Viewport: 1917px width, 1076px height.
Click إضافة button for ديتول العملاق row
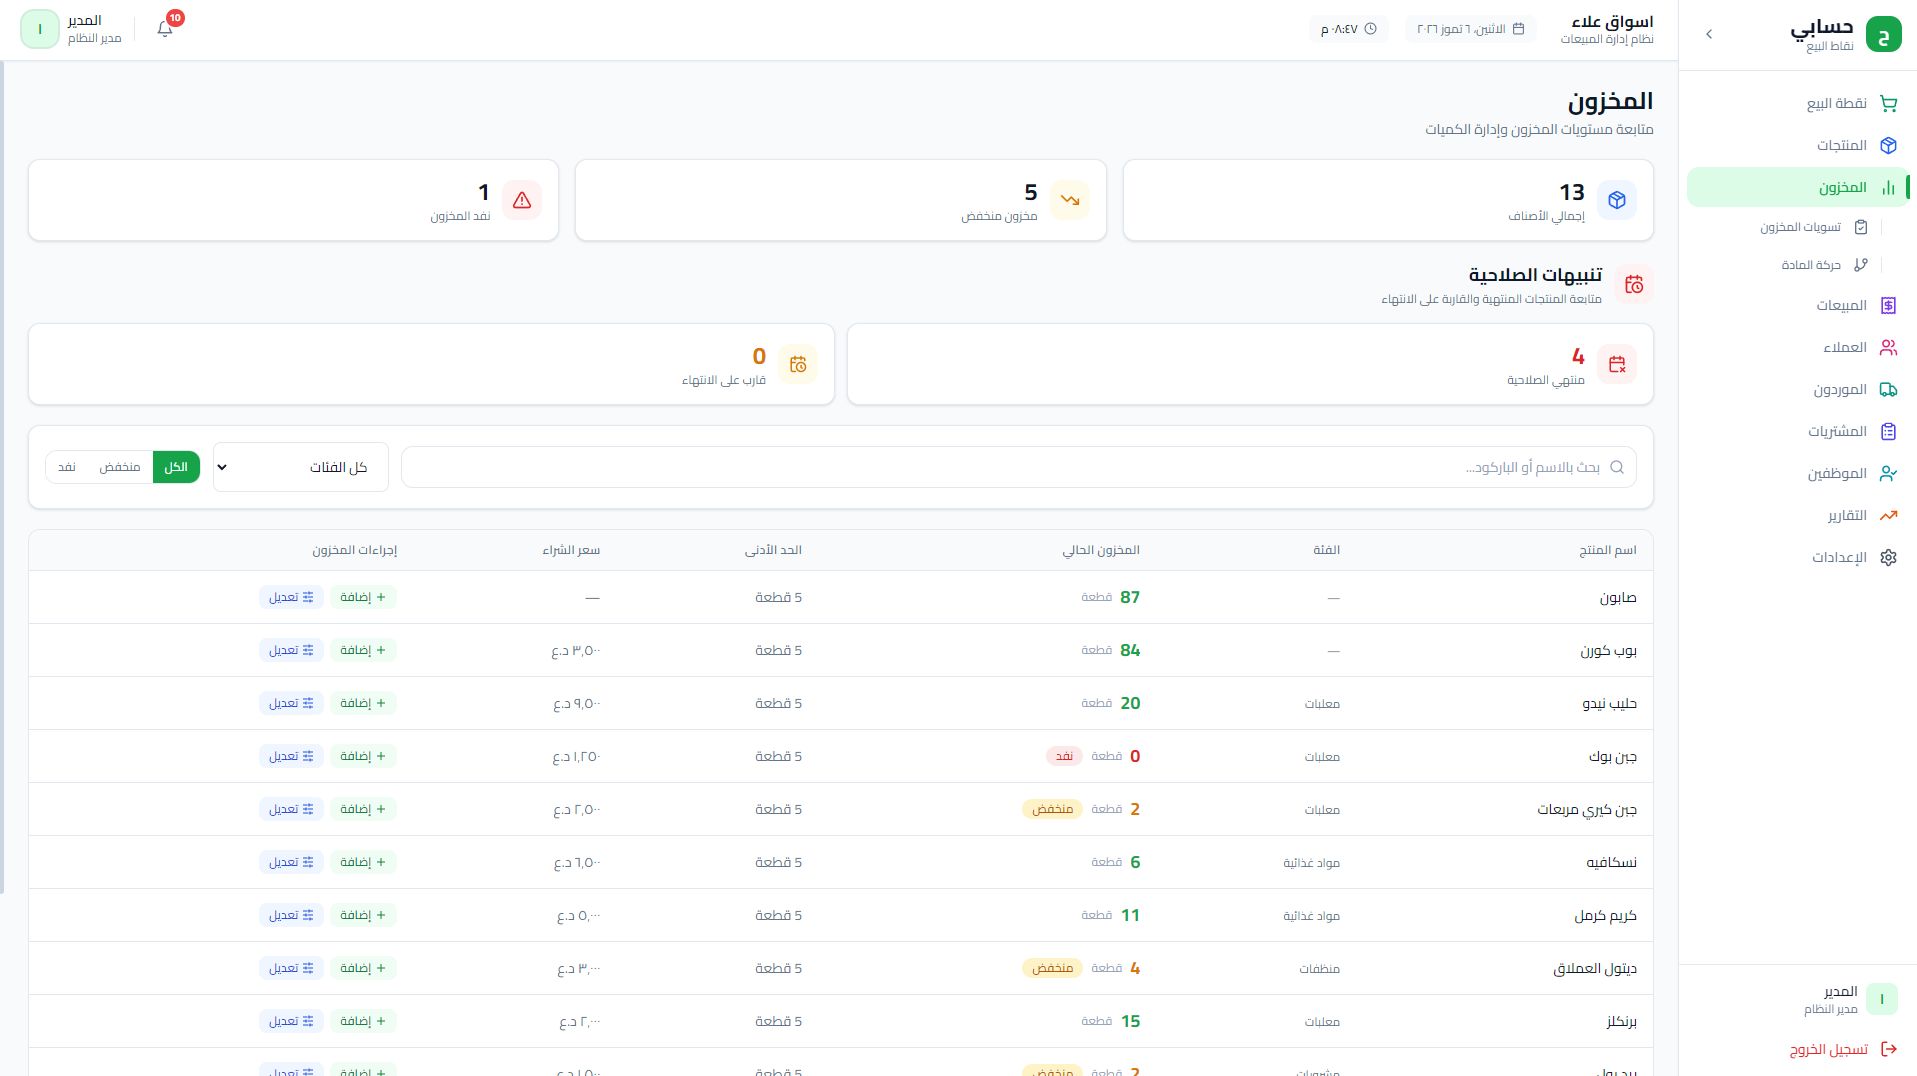pos(363,968)
